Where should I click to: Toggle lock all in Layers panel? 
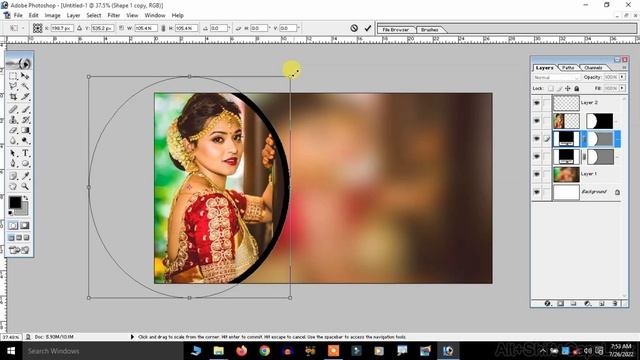pos(576,88)
